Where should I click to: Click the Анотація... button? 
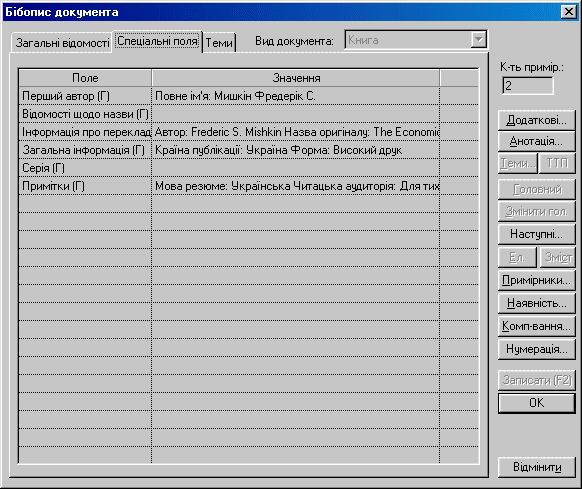coord(536,141)
